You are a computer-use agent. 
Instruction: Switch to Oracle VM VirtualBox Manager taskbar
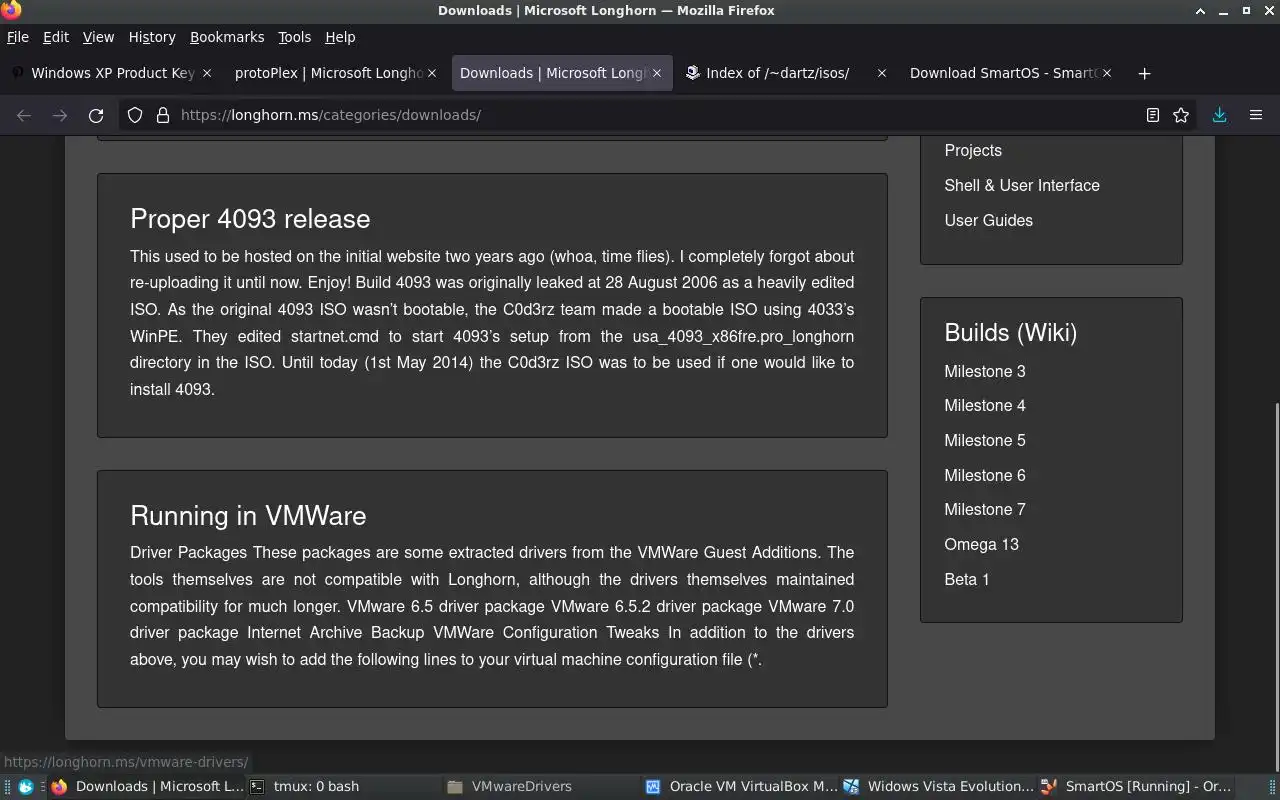click(741, 787)
